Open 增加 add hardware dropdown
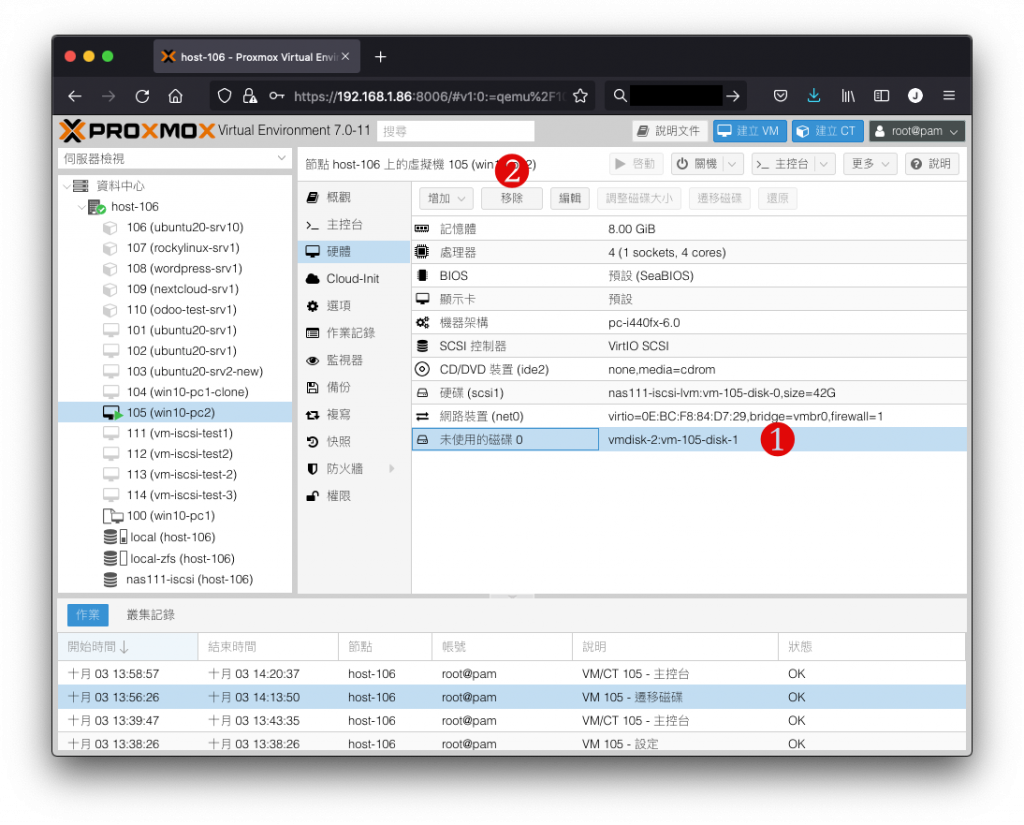The height and width of the screenshot is (825, 1024). coord(446,198)
